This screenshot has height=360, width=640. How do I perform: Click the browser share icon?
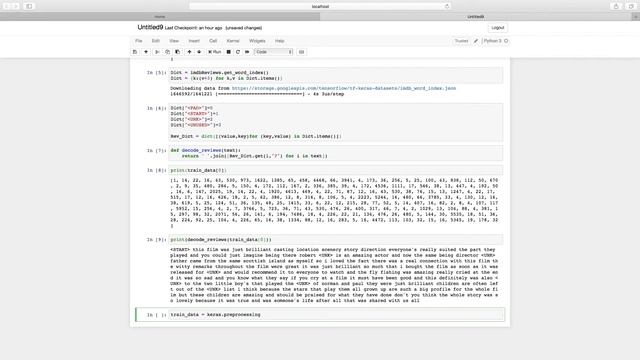(616, 7)
